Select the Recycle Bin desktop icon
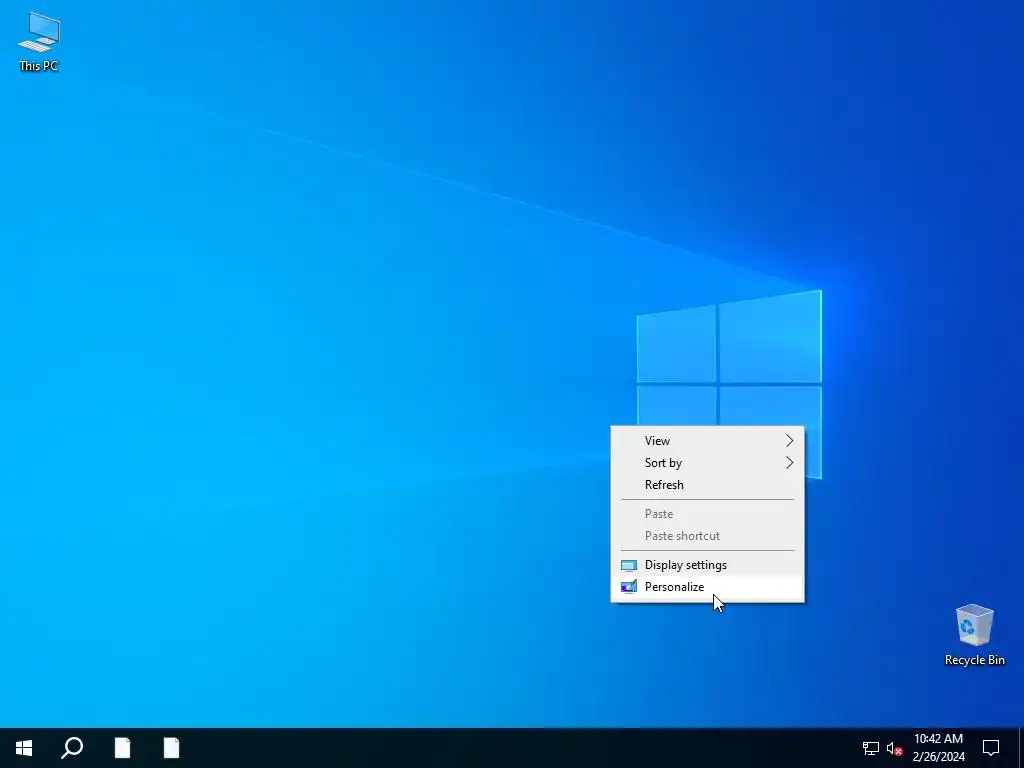This screenshot has width=1024, height=768. (x=974, y=635)
